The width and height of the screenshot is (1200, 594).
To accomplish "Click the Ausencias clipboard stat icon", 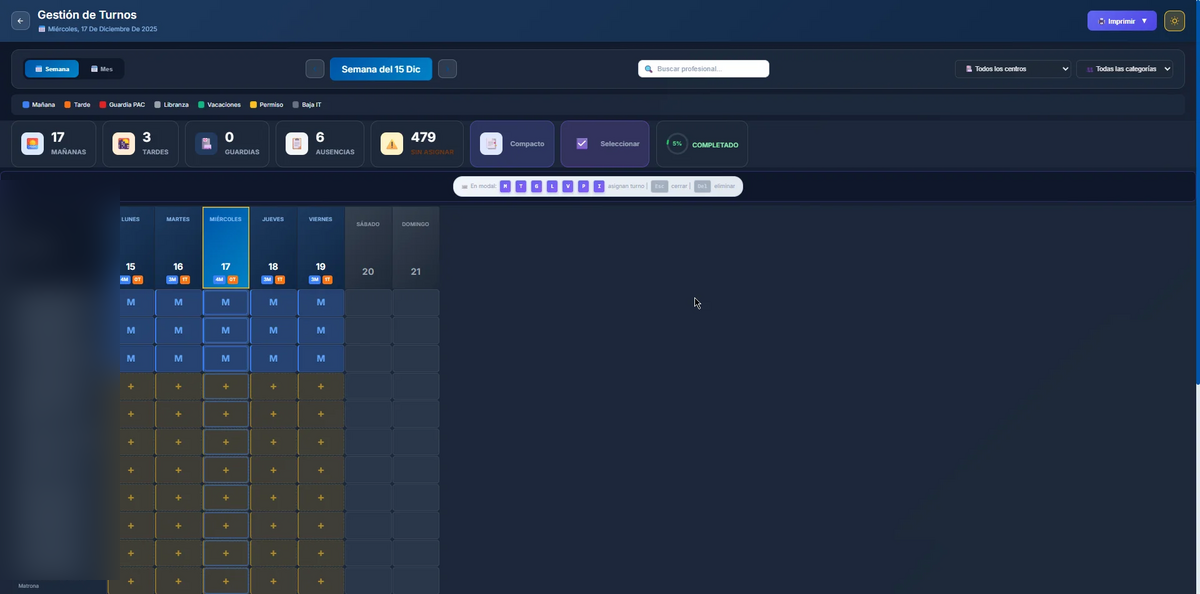I will click(296, 144).
